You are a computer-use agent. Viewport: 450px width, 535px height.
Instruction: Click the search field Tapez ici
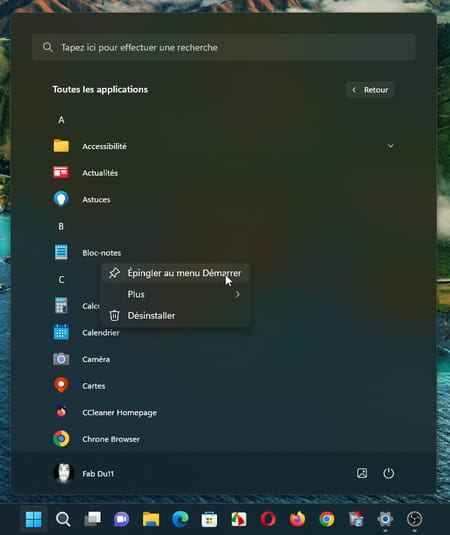224,47
